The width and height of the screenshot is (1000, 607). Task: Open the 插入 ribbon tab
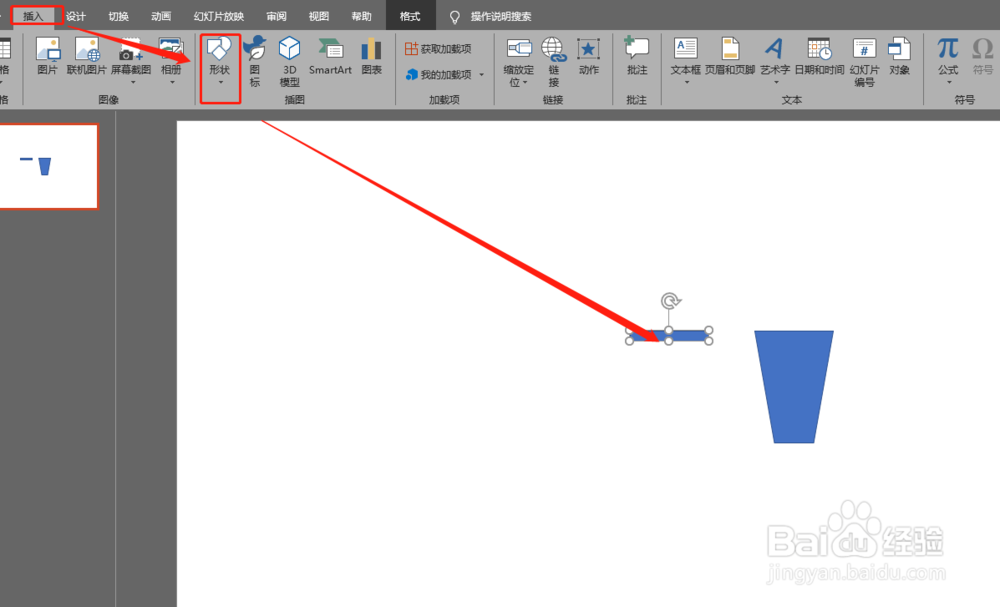click(33, 16)
